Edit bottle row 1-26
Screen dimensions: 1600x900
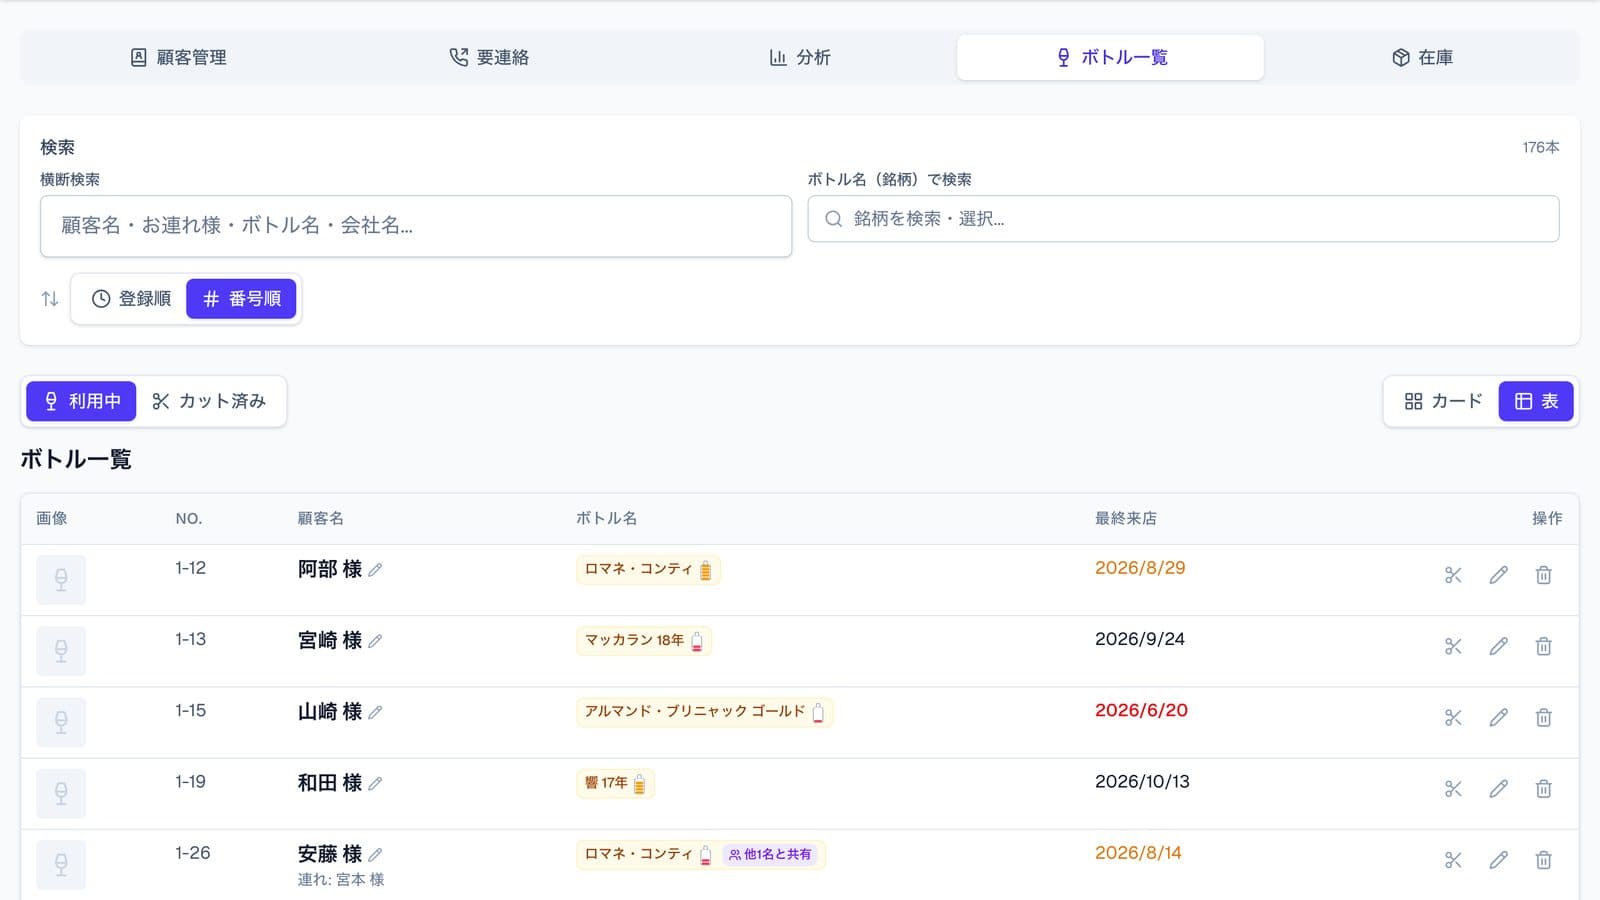click(x=1498, y=860)
